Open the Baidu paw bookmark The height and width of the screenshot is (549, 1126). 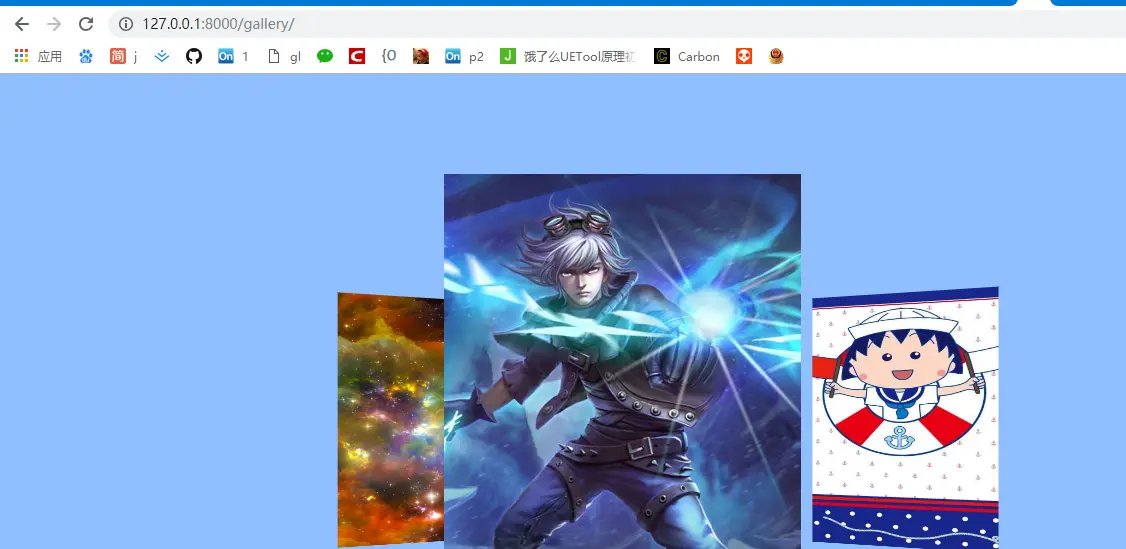[86, 56]
